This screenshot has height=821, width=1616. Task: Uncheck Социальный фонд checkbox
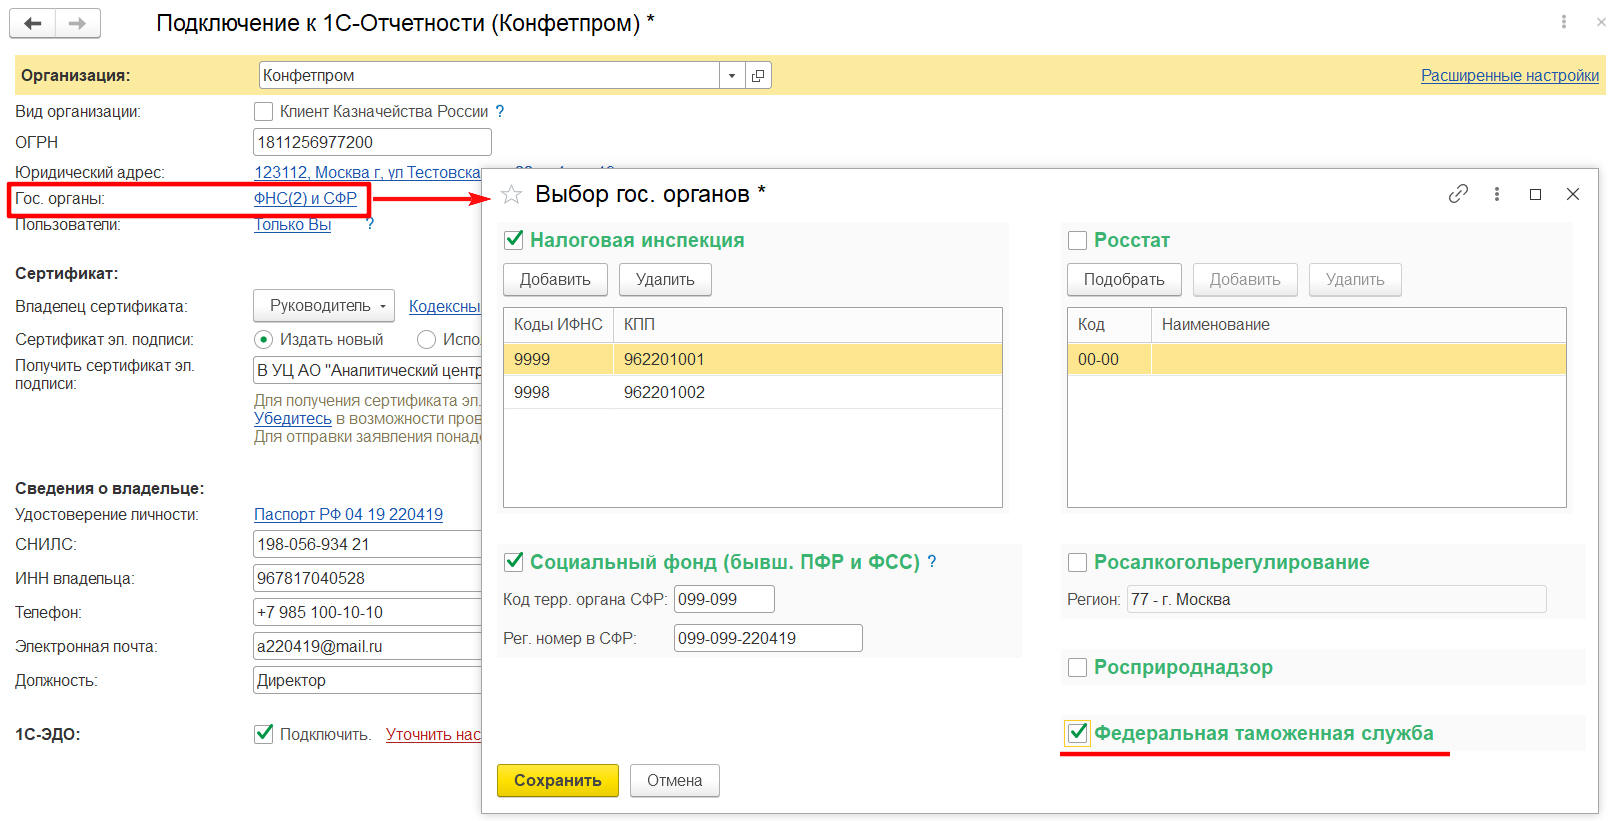tap(514, 562)
